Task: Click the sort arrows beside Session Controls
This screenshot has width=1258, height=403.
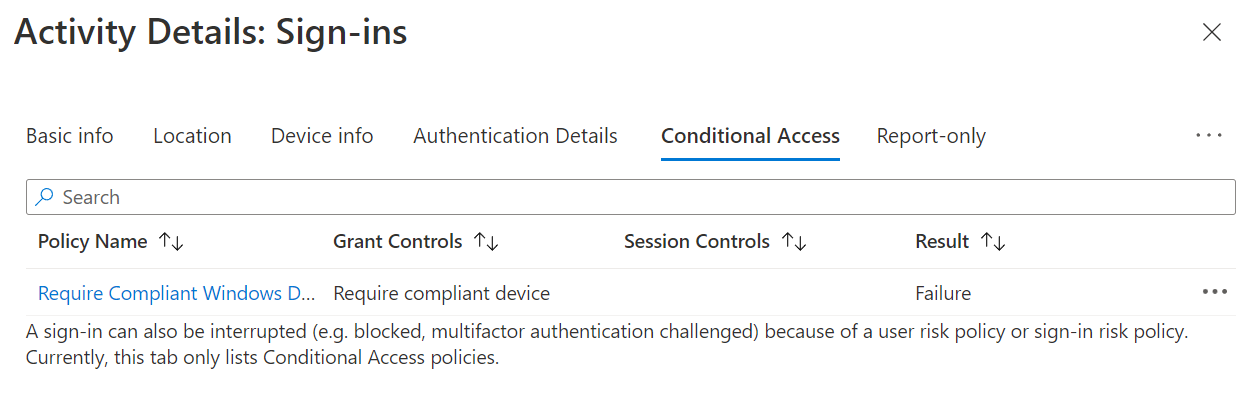Action: pyautogui.click(x=794, y=242)
